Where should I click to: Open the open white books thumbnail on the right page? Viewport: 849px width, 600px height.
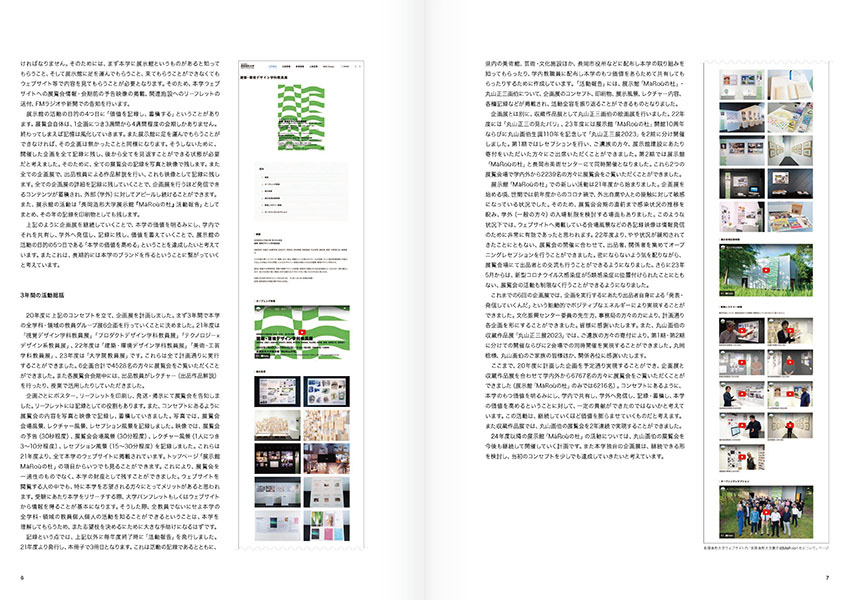click(x=790, y=84)
